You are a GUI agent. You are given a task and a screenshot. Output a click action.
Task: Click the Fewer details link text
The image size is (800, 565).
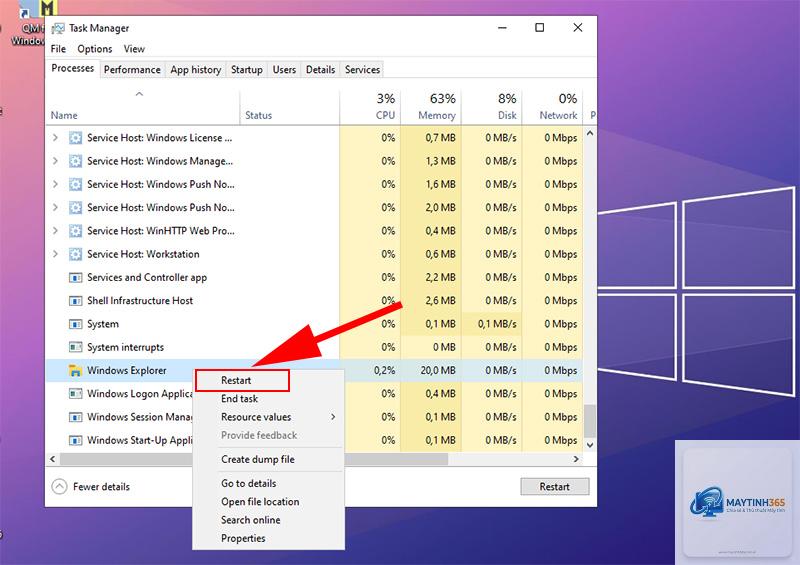[x=101, y=487]
